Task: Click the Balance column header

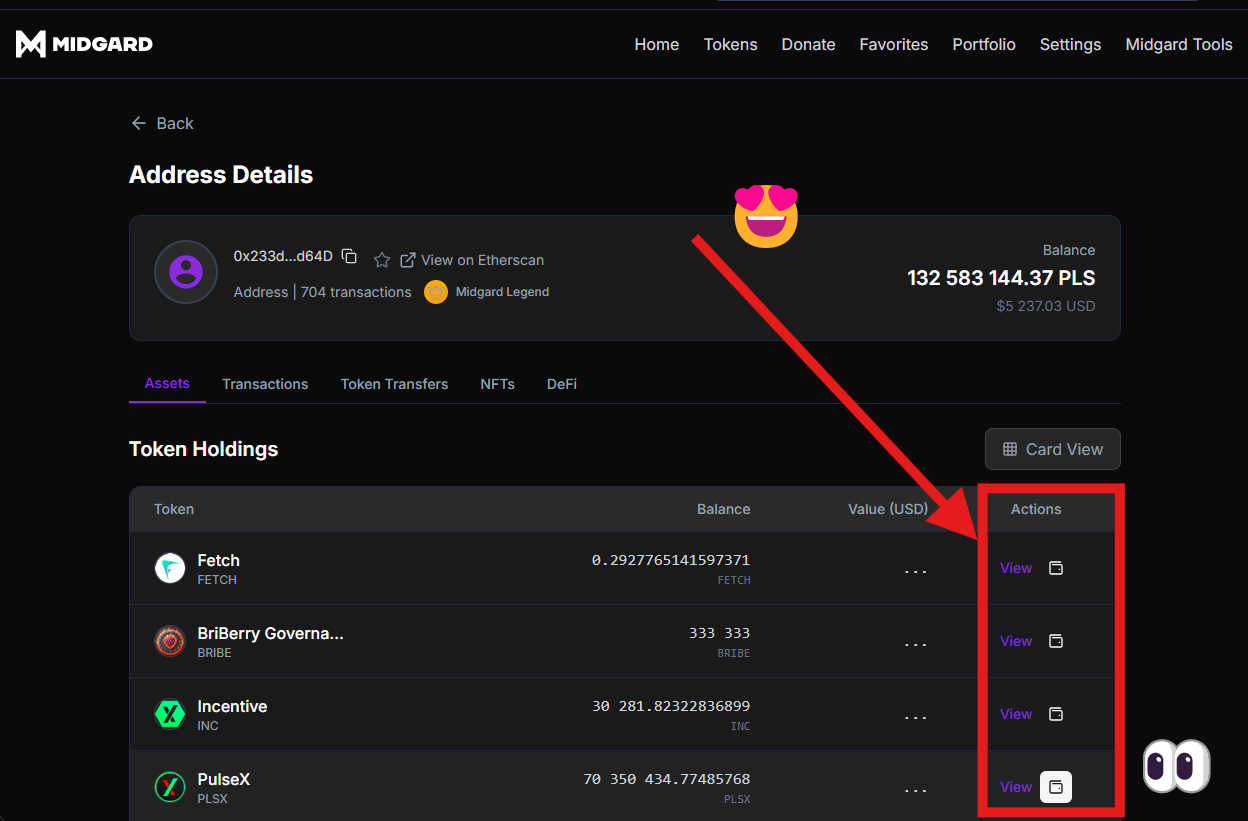Action: pos(723,509)
